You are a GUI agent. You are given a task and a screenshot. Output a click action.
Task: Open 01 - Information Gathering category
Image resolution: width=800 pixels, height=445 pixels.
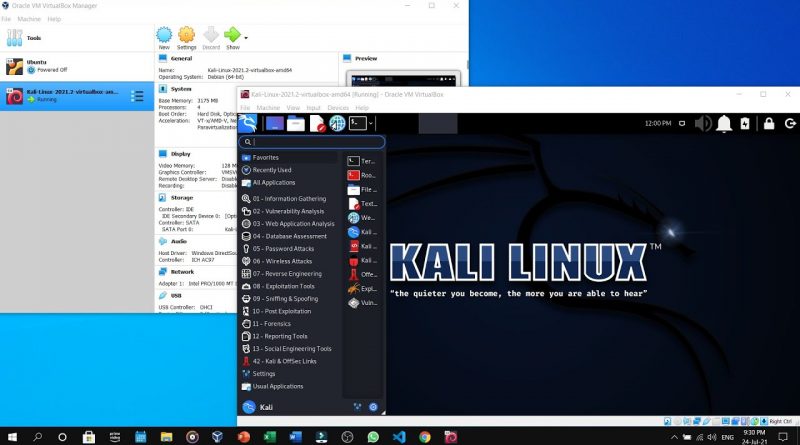[288, 199]
